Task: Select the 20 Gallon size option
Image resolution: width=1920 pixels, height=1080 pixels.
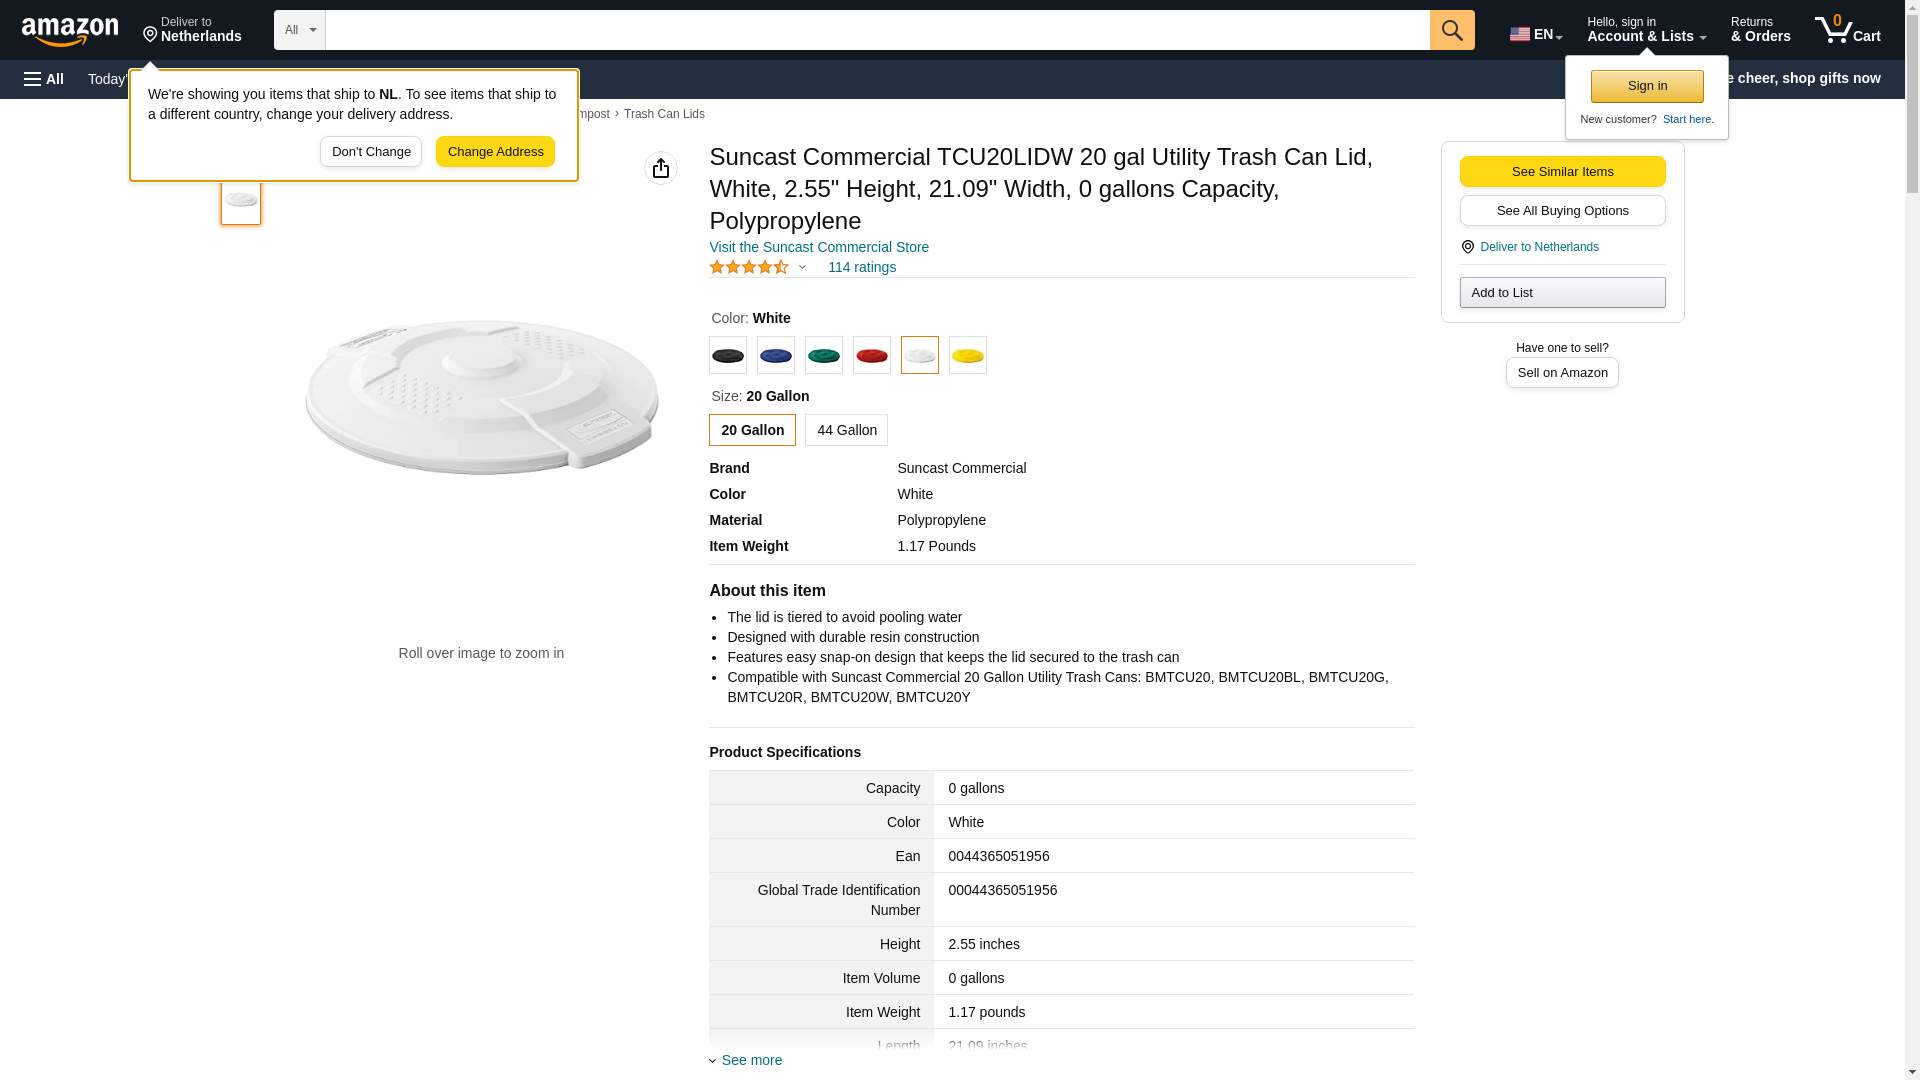Action: tap(752, 430)
